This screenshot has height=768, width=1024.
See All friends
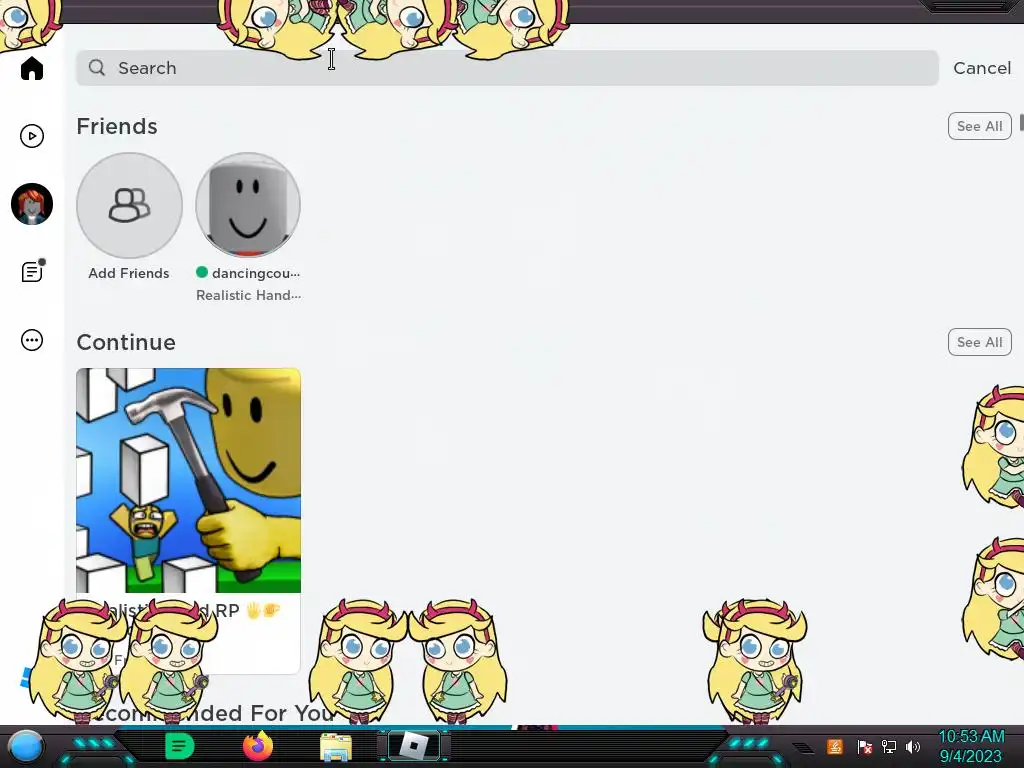(x=979, y=126)
